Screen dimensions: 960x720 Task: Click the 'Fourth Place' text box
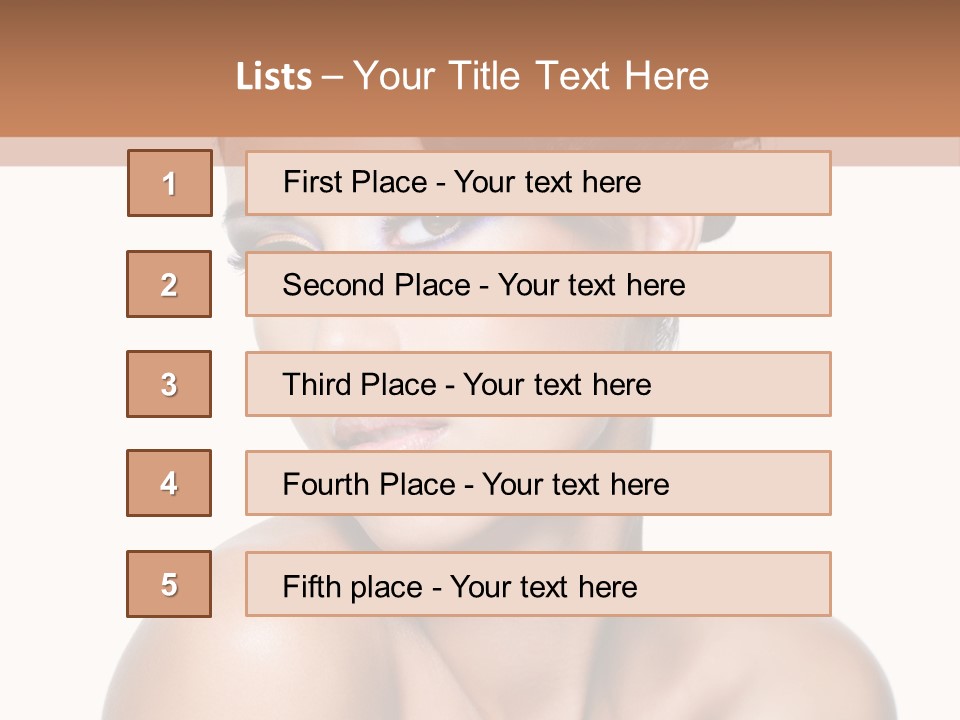point(538,484)
